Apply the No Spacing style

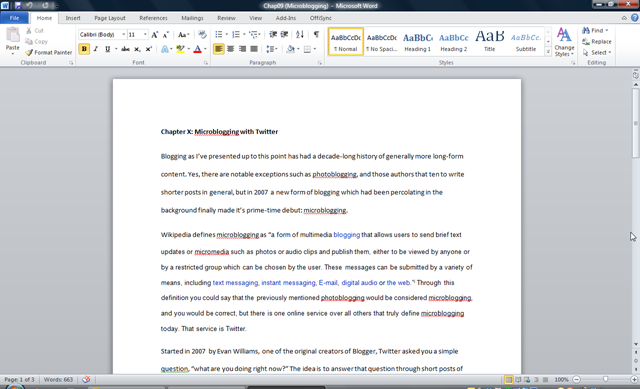click(x=382, y=42)
